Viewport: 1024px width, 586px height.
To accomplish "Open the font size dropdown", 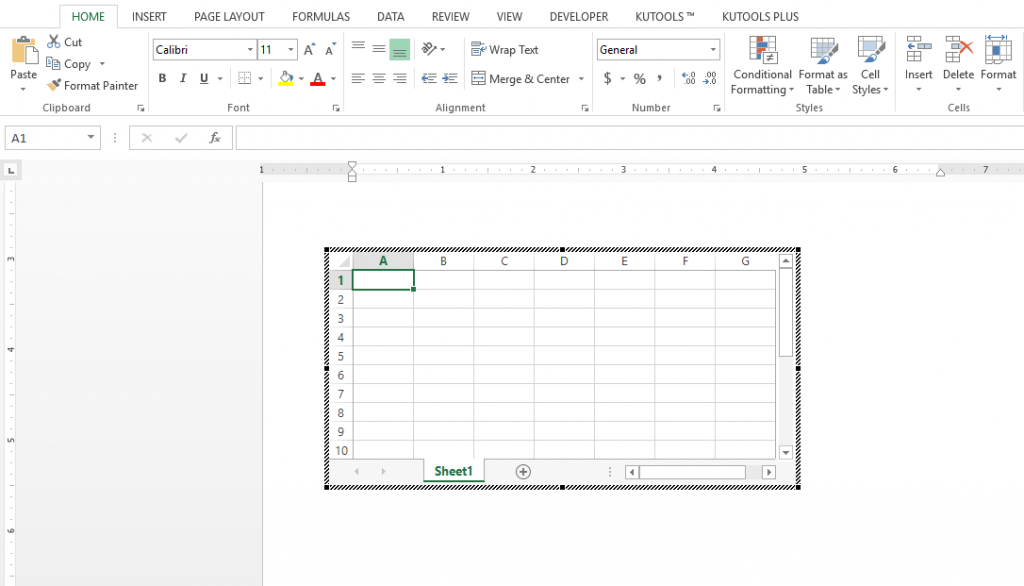I will point(290,49).
